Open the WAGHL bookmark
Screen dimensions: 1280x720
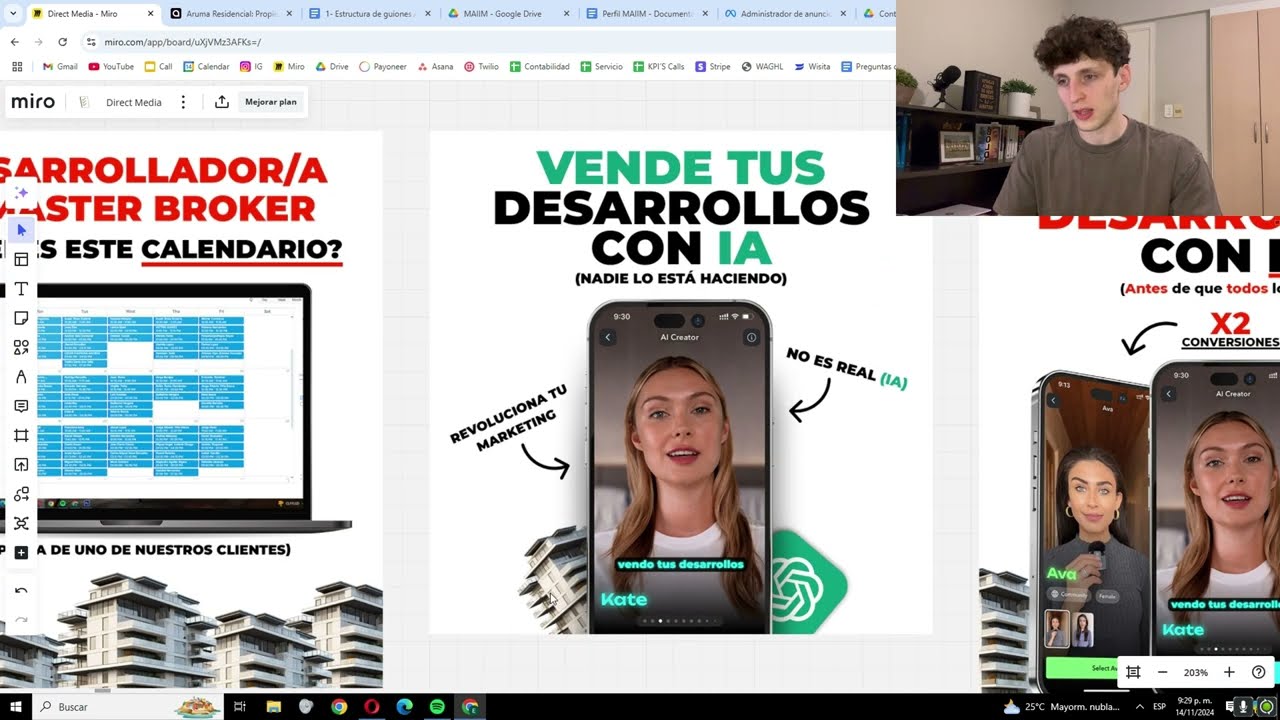763,67
